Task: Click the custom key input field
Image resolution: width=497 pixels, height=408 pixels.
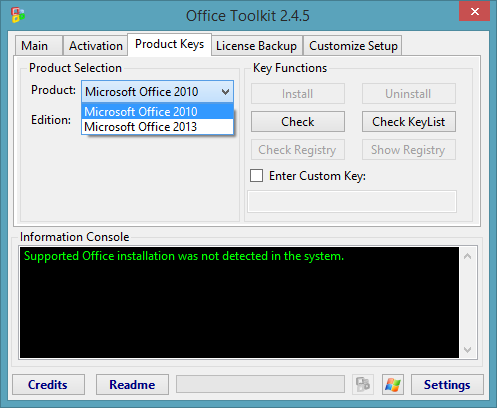Action: [x=352, y=201]
